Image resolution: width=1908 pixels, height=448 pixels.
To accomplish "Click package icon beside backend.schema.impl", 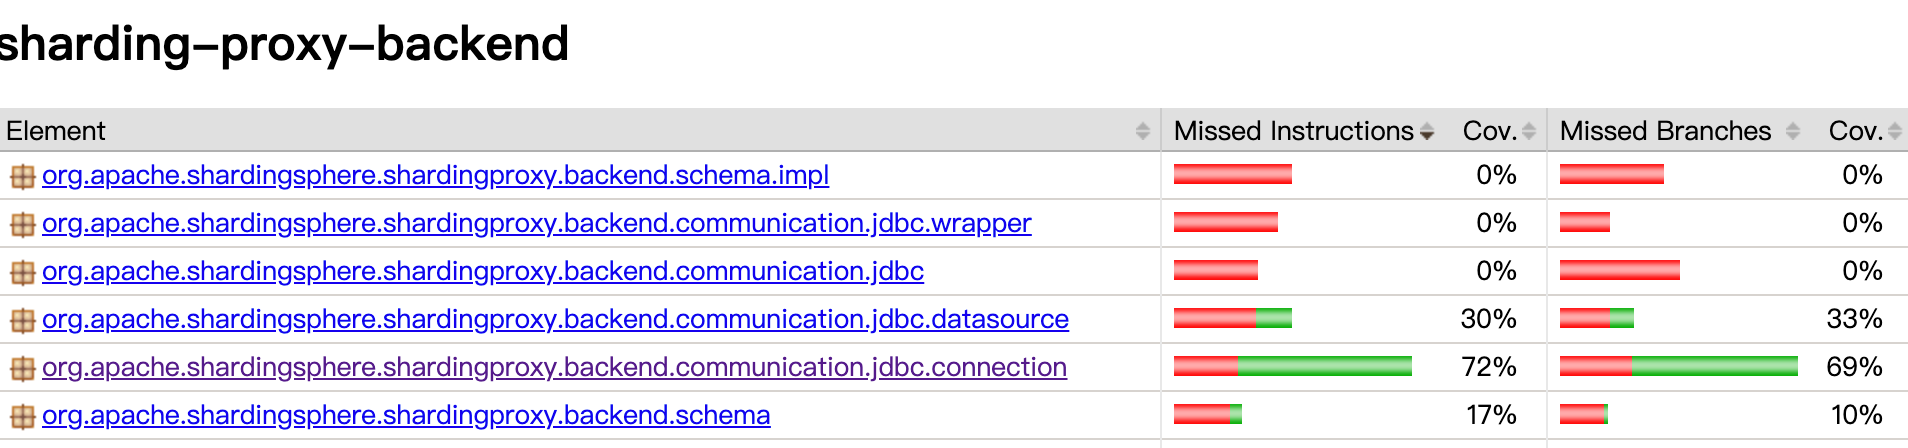I will (x=22, y=177).
